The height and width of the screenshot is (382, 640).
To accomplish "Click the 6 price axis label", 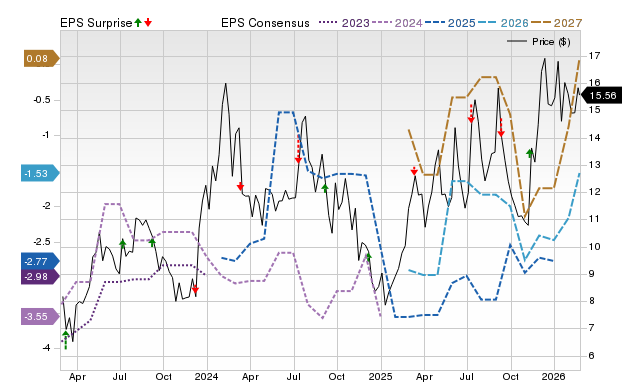I will 591,355.
